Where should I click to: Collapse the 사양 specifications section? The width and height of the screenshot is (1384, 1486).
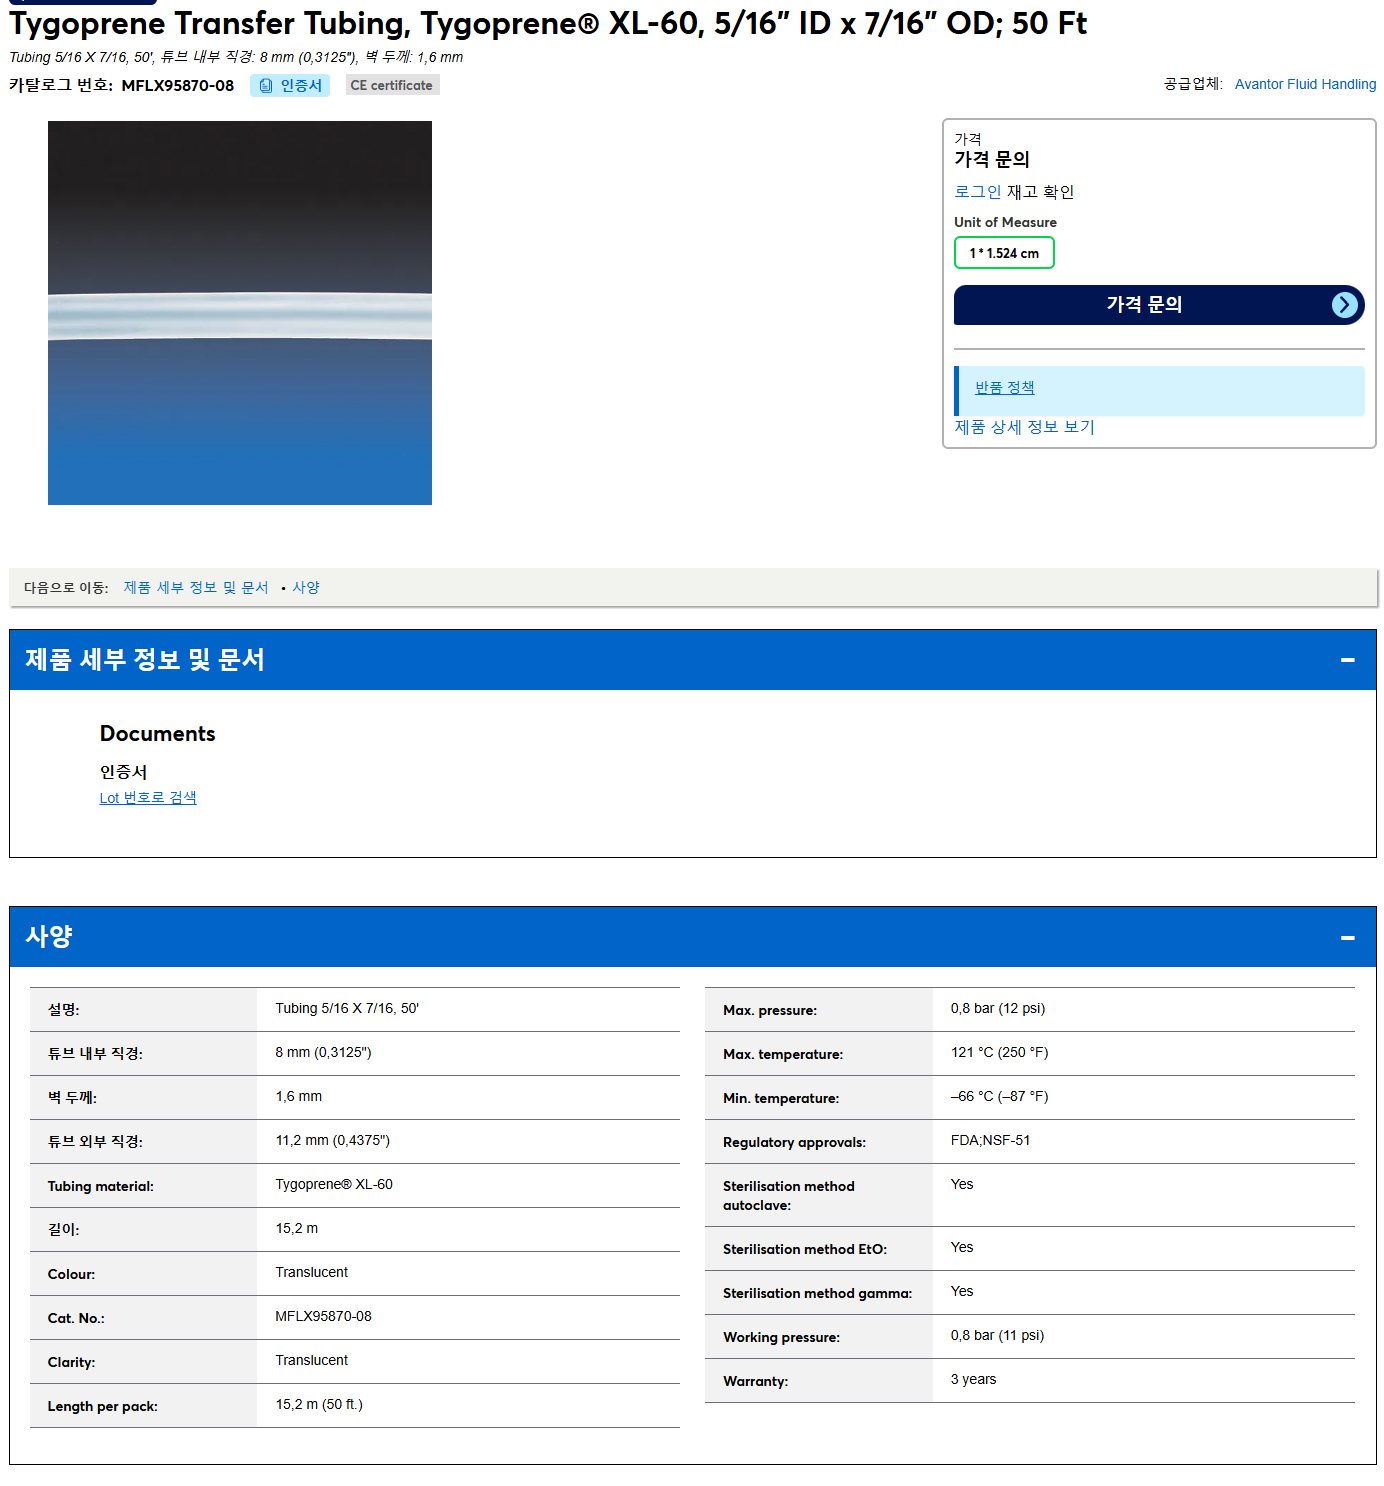(1347, 938)
